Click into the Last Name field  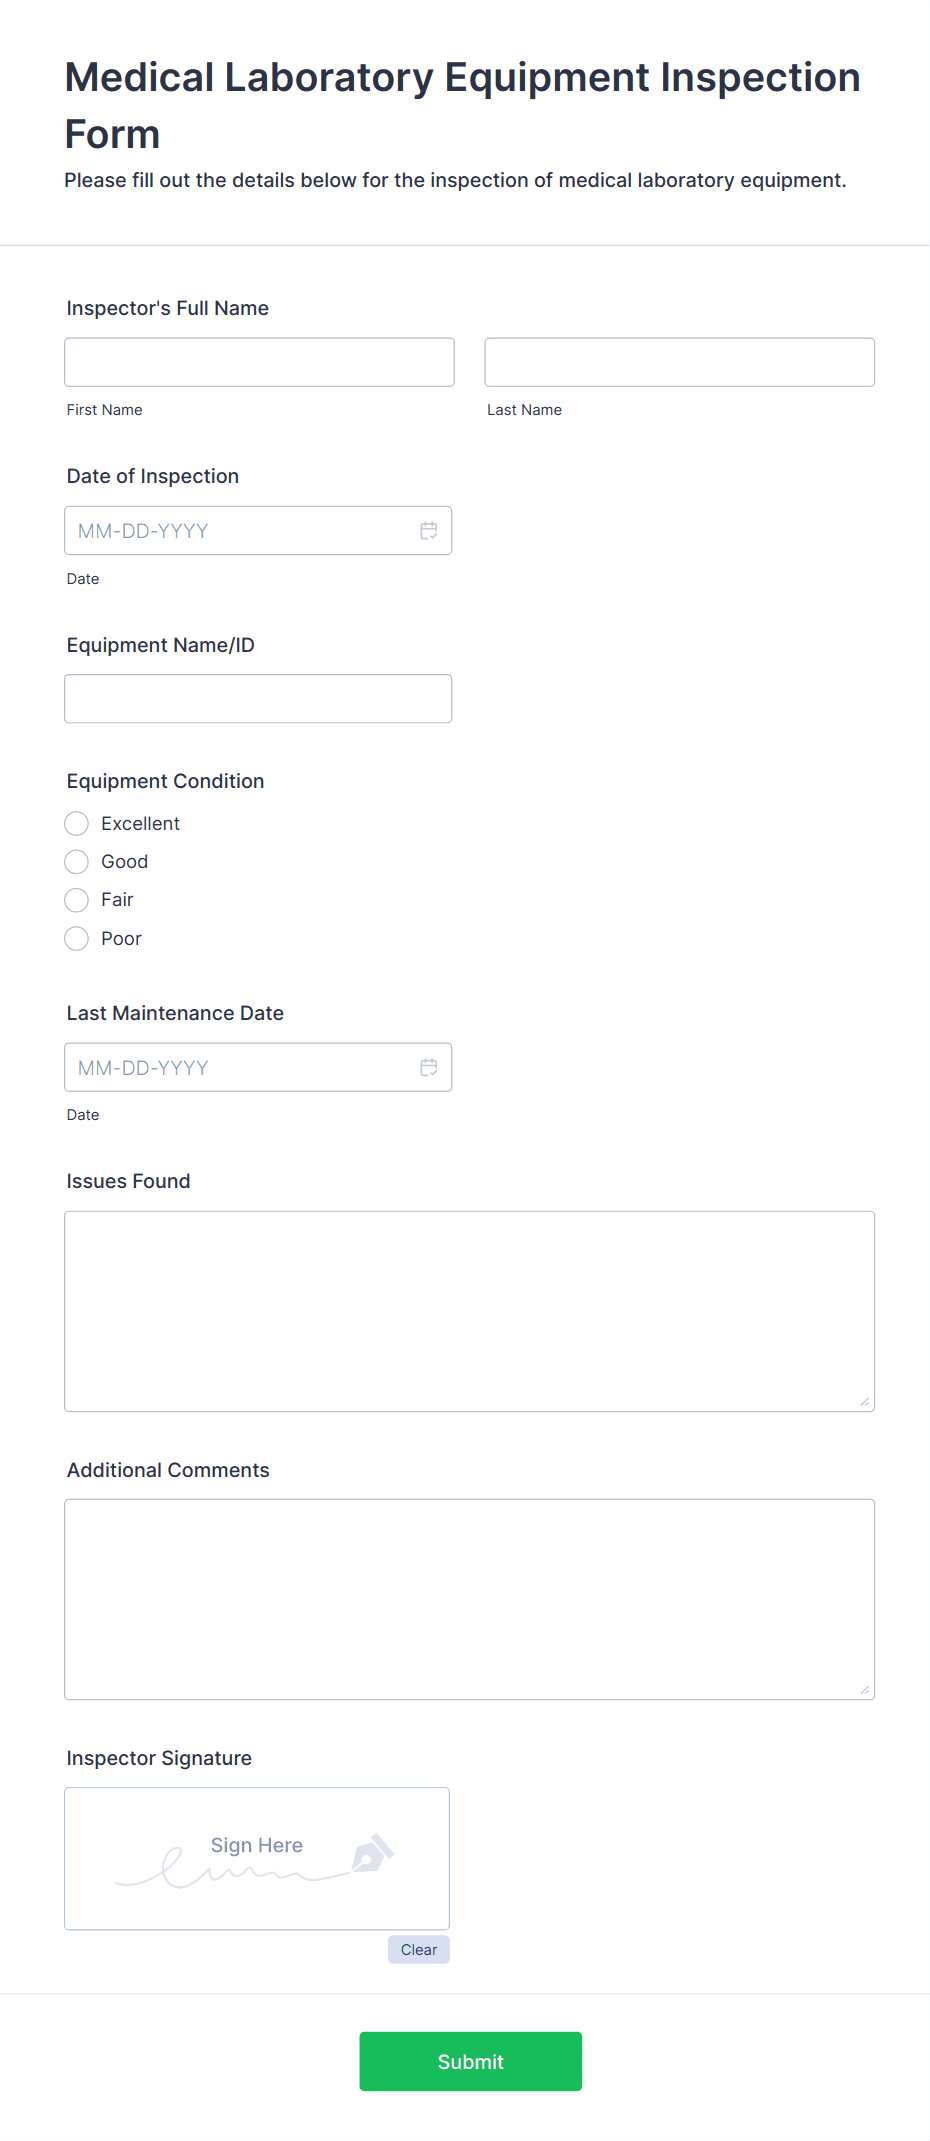(679, 362)
